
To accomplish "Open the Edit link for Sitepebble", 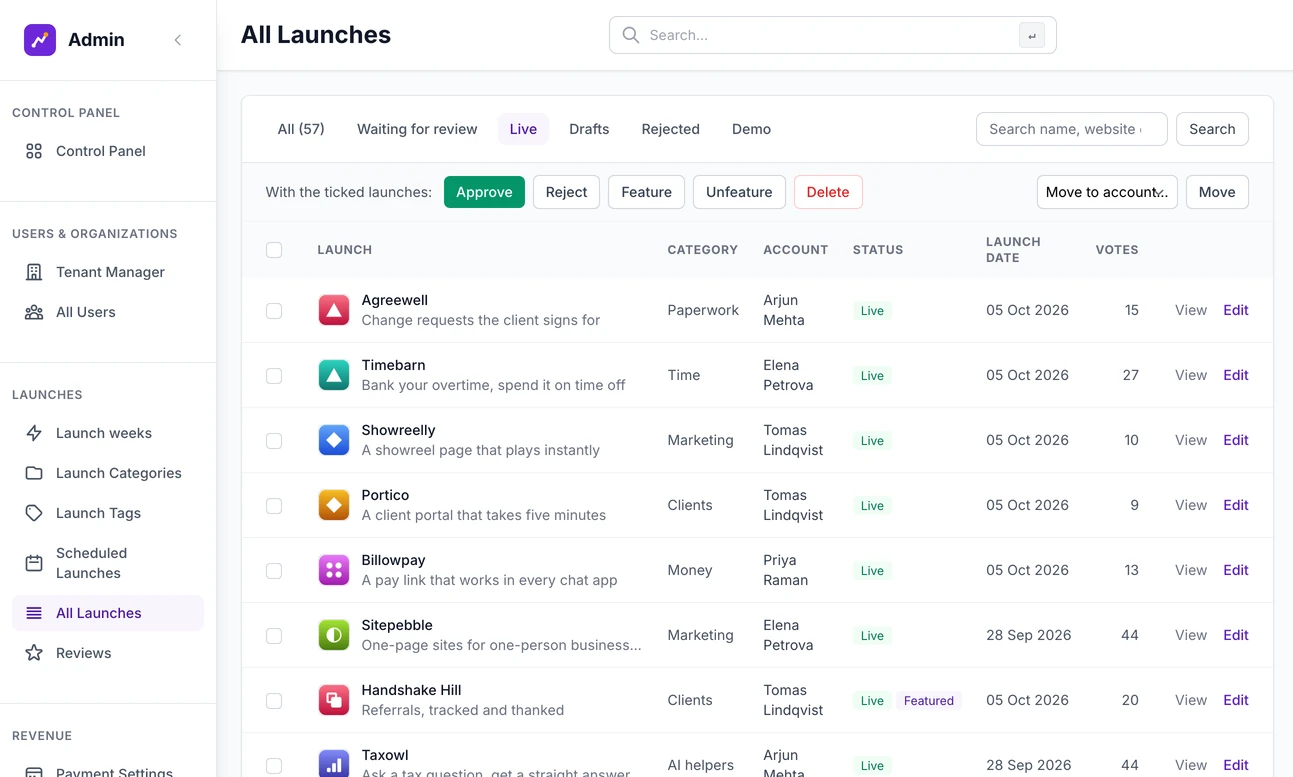I will (1236, 635).
